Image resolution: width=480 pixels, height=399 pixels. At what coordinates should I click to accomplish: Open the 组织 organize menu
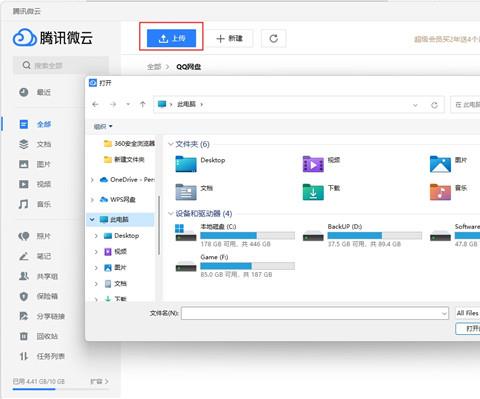tap(103, 126)
